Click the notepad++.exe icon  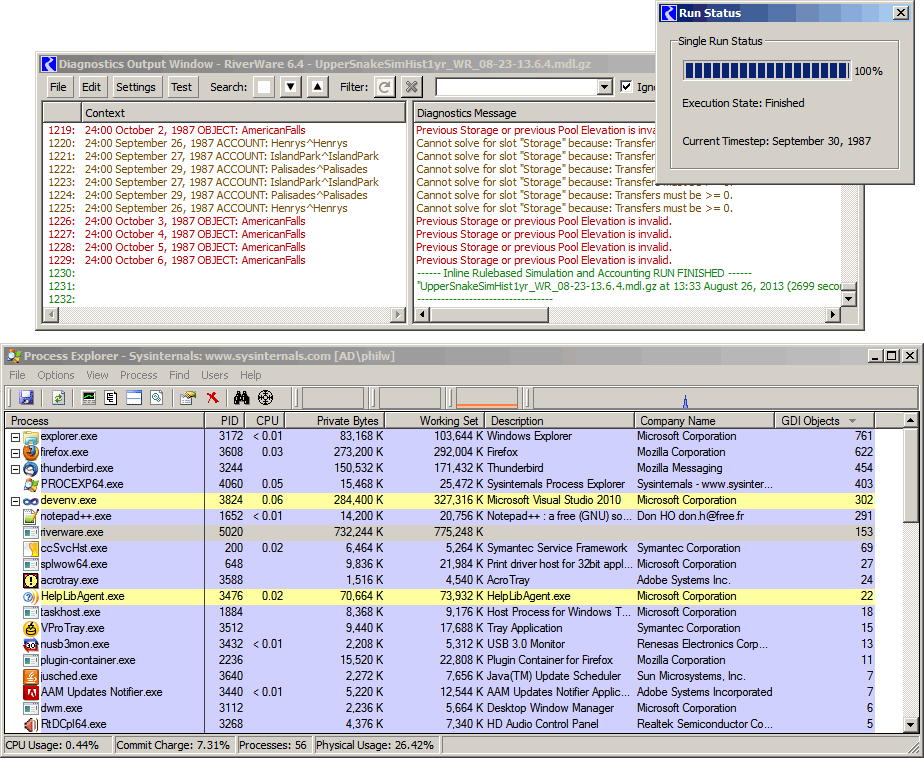pyautogui.click(x=31, y=516)
